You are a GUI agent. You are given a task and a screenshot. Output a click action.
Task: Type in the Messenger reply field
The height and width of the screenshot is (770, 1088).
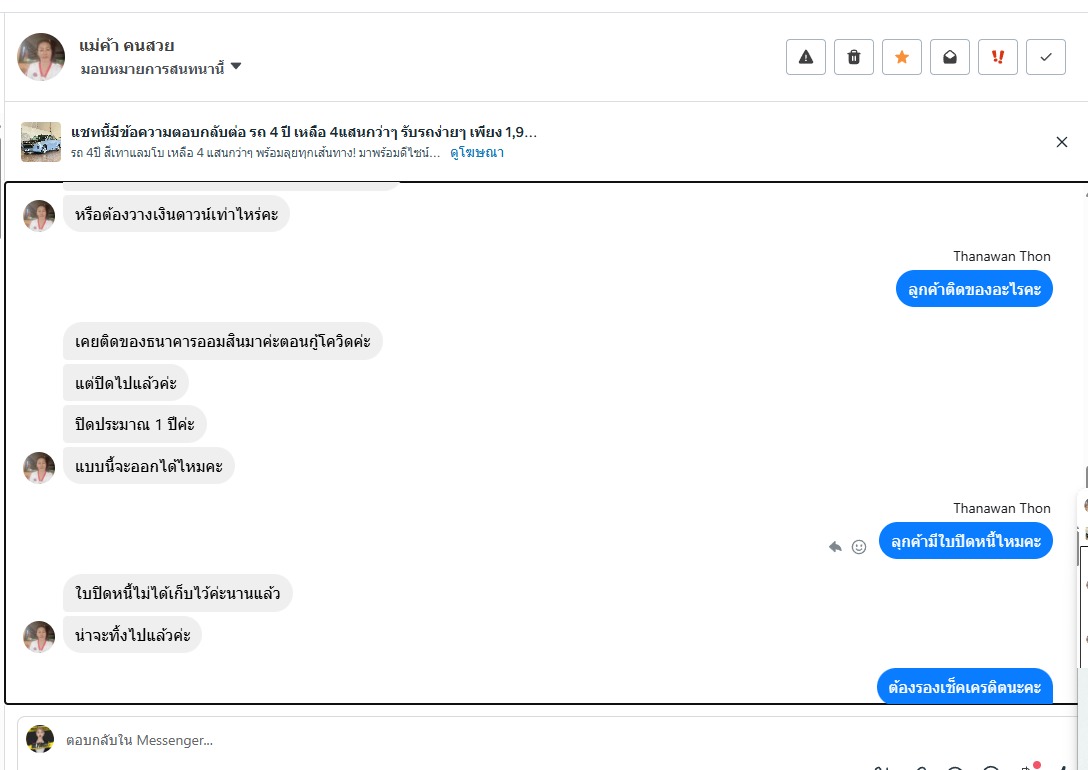point(400,741)
